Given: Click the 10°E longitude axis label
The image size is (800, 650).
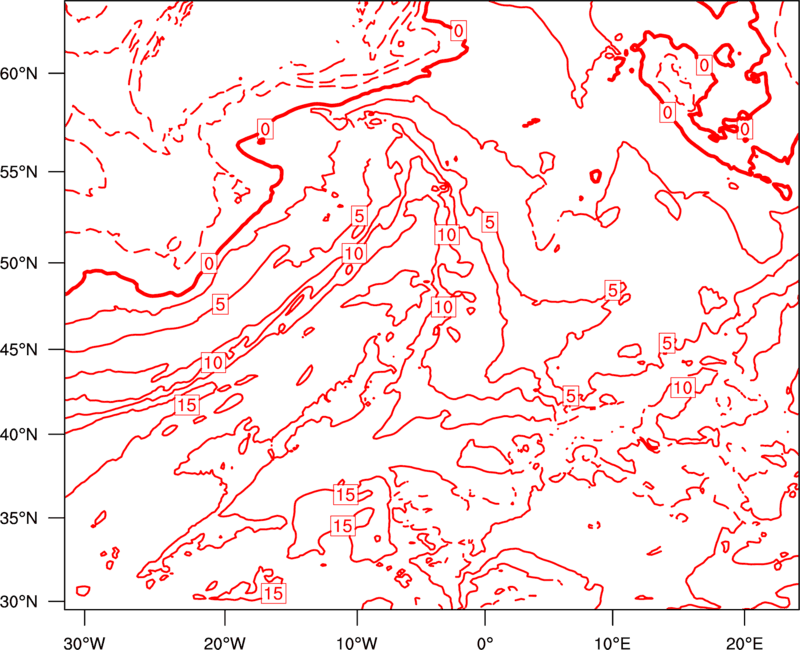Looking at the screenshot, I should pos(612,642).
